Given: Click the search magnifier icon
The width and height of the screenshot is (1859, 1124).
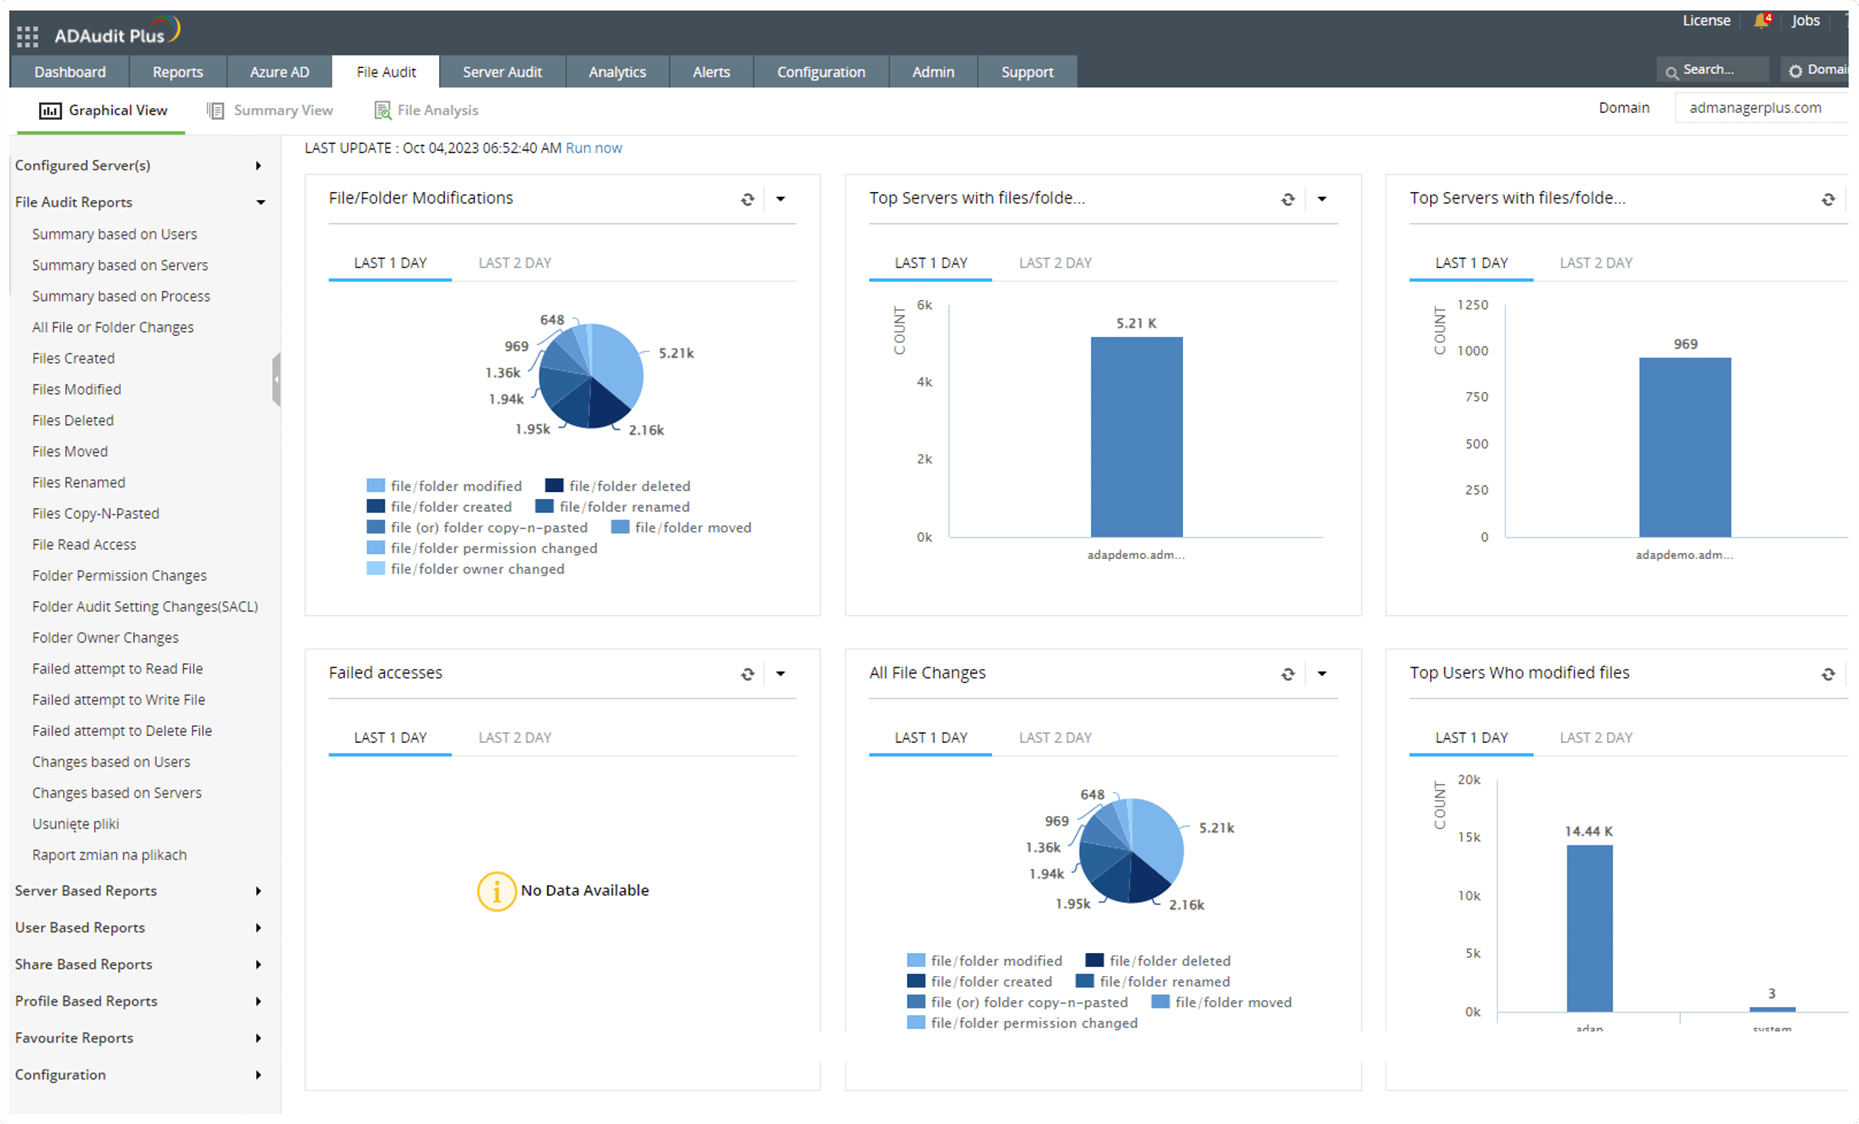Looking at the screenshot, I should [1673, 69].
